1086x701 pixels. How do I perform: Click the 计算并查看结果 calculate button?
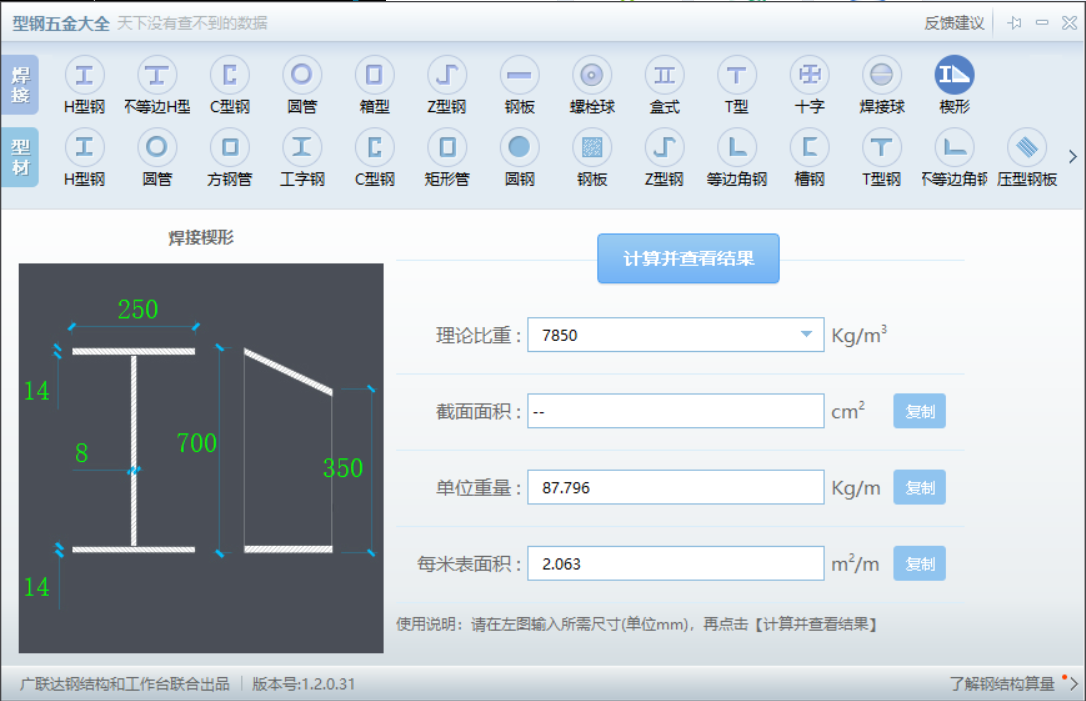(688, 258)
